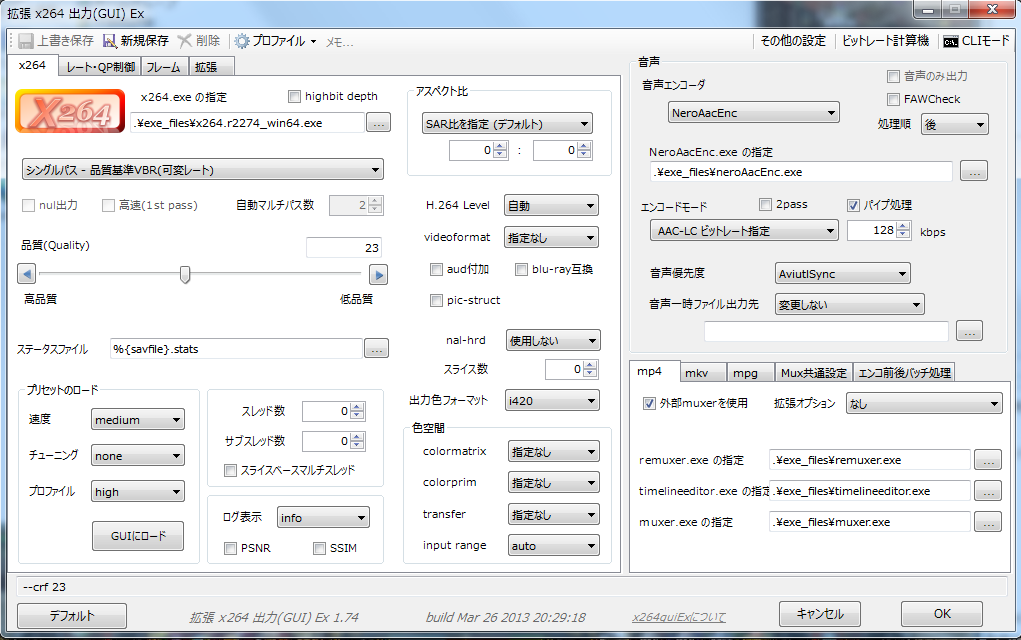Image resolution: width=1021 pixels, height=640 pixels.
Task: Enable PSNR checkbox
Action: [x=230, y=548]
